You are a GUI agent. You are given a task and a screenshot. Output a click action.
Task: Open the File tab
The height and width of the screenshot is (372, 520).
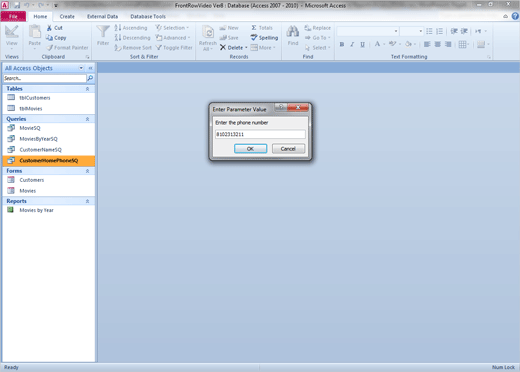pos(13,16)
